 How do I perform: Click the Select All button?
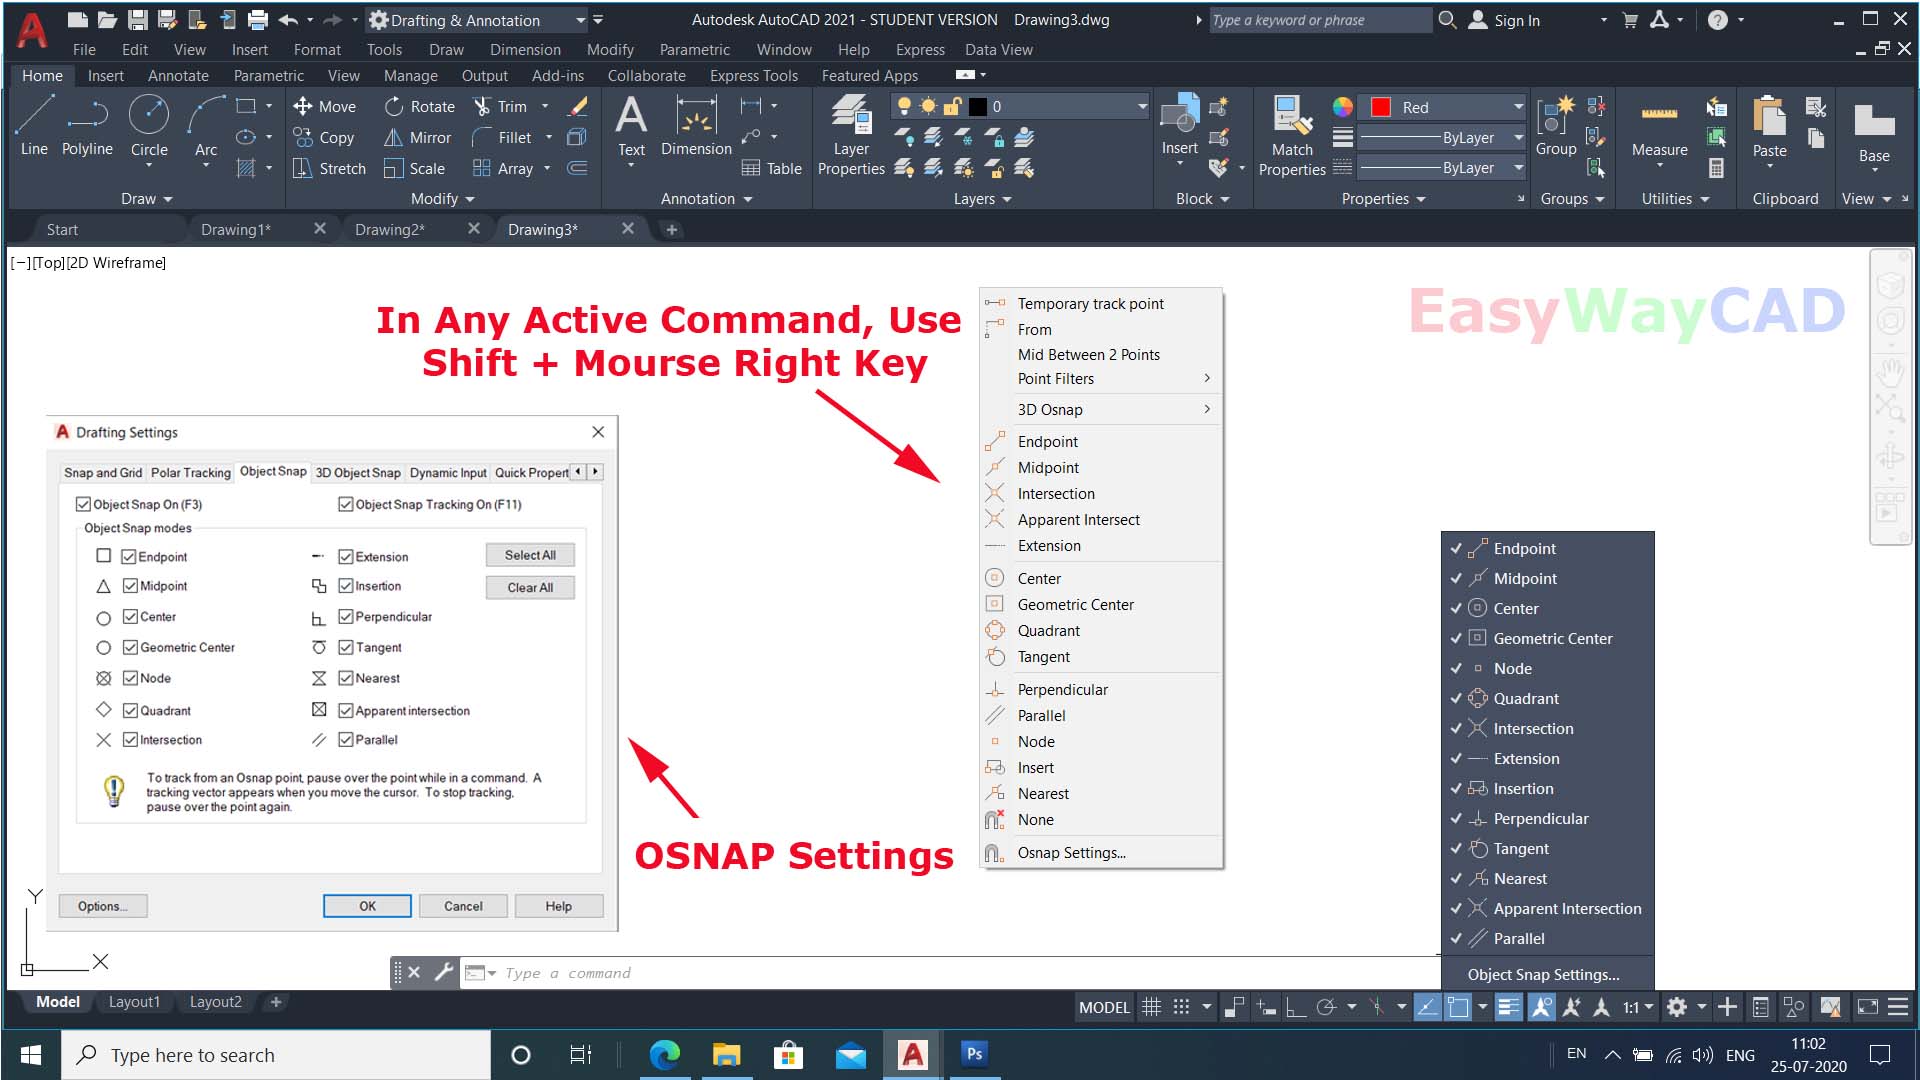pos(529,555)
